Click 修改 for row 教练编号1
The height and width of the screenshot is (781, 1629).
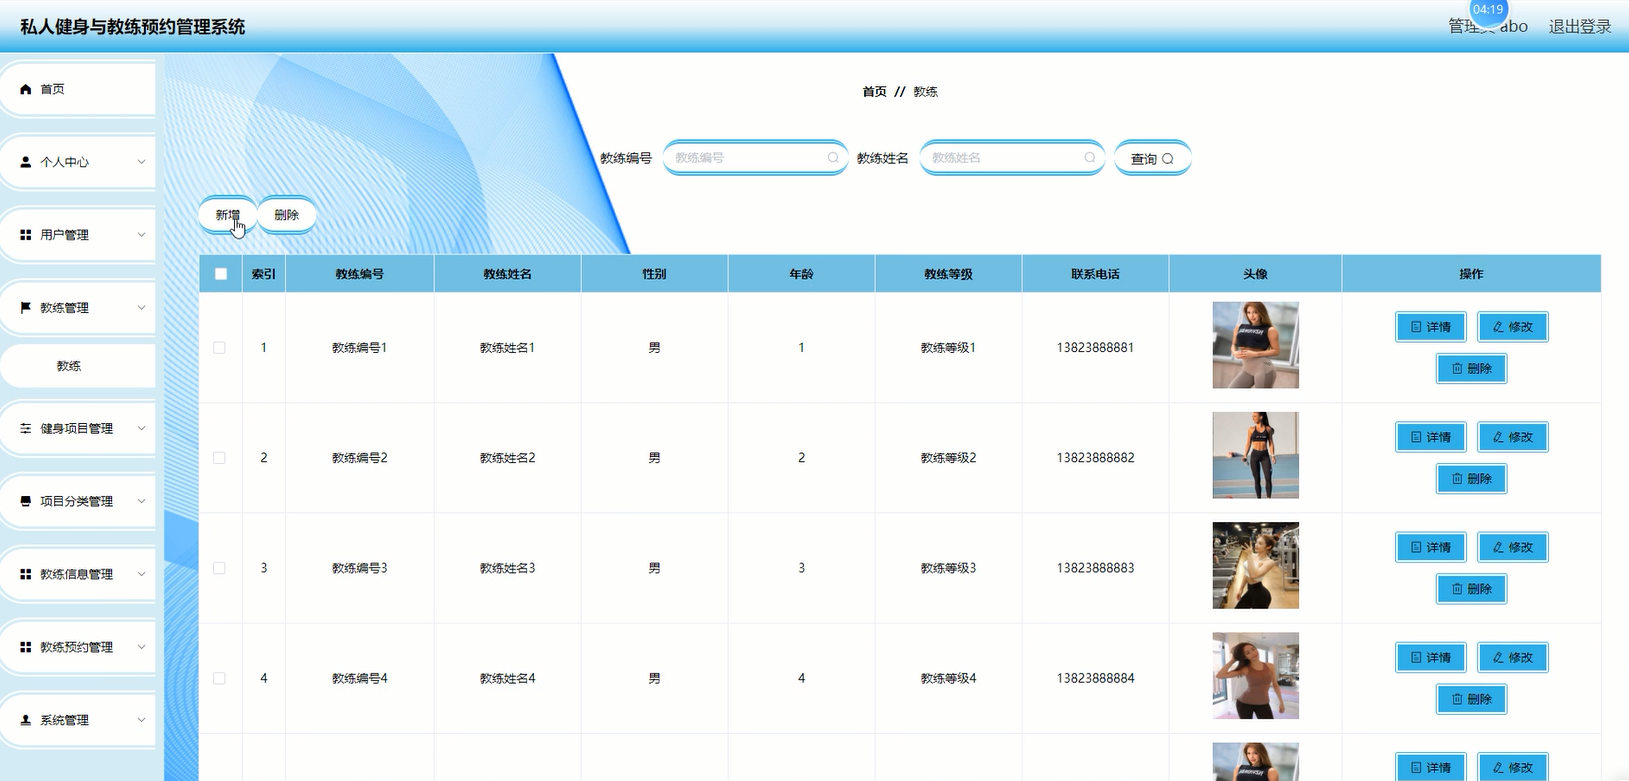coord(1513,327)
